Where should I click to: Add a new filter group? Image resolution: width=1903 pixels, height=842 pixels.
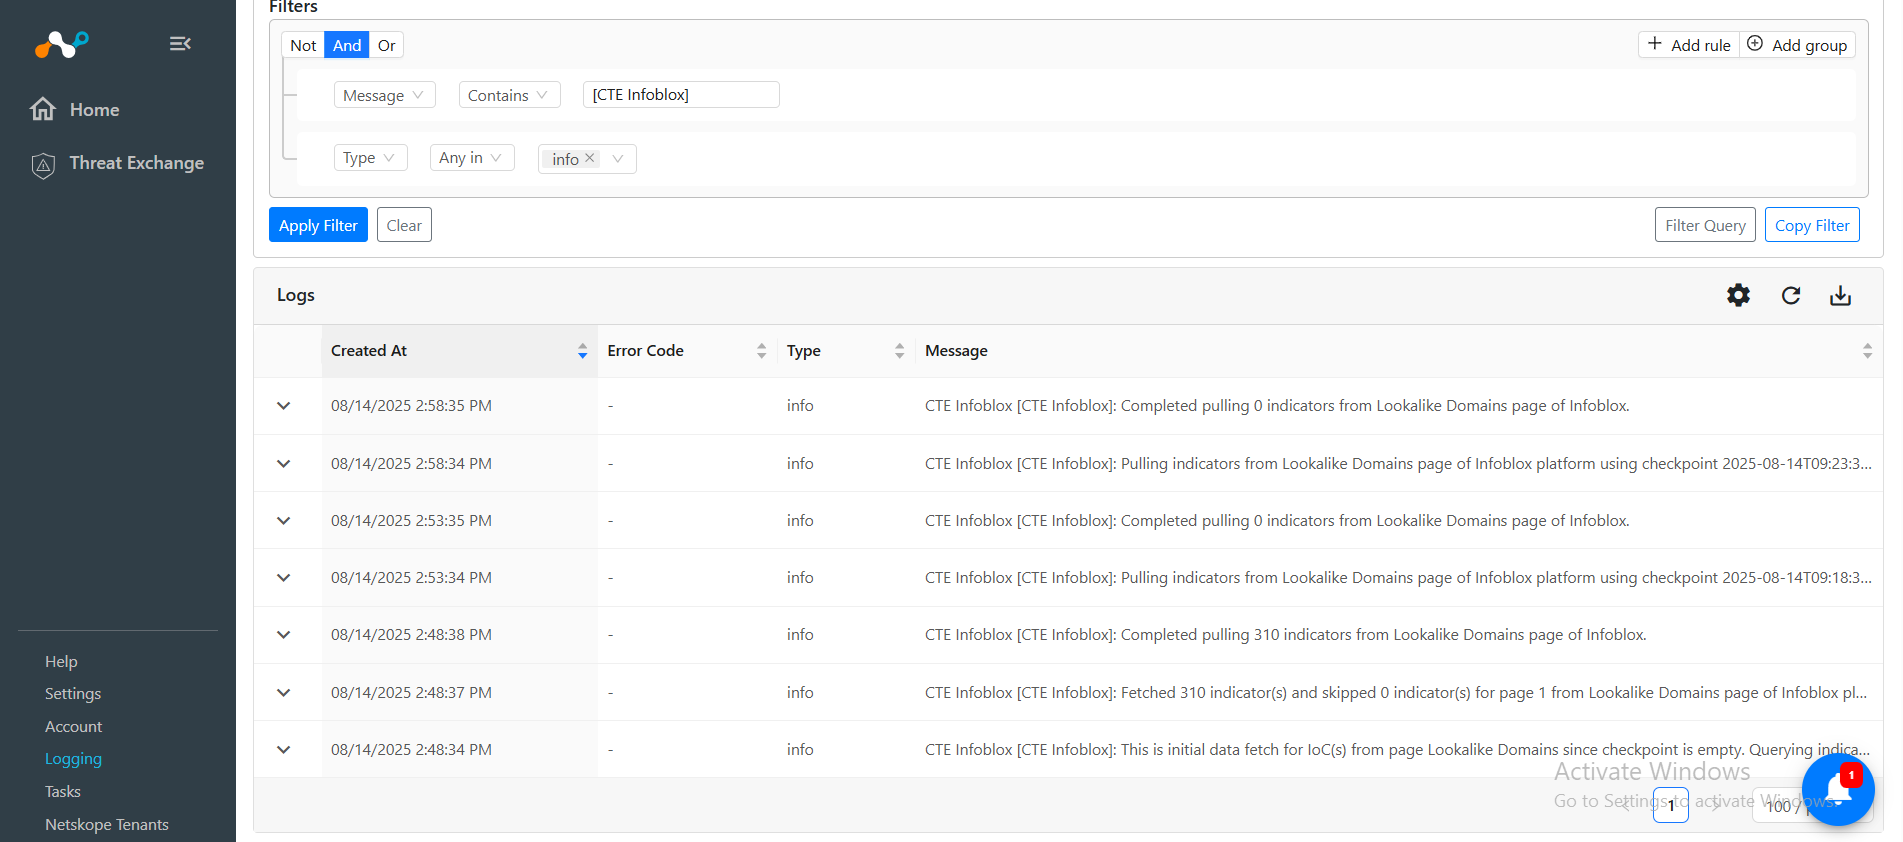[x=1797, y=45]
